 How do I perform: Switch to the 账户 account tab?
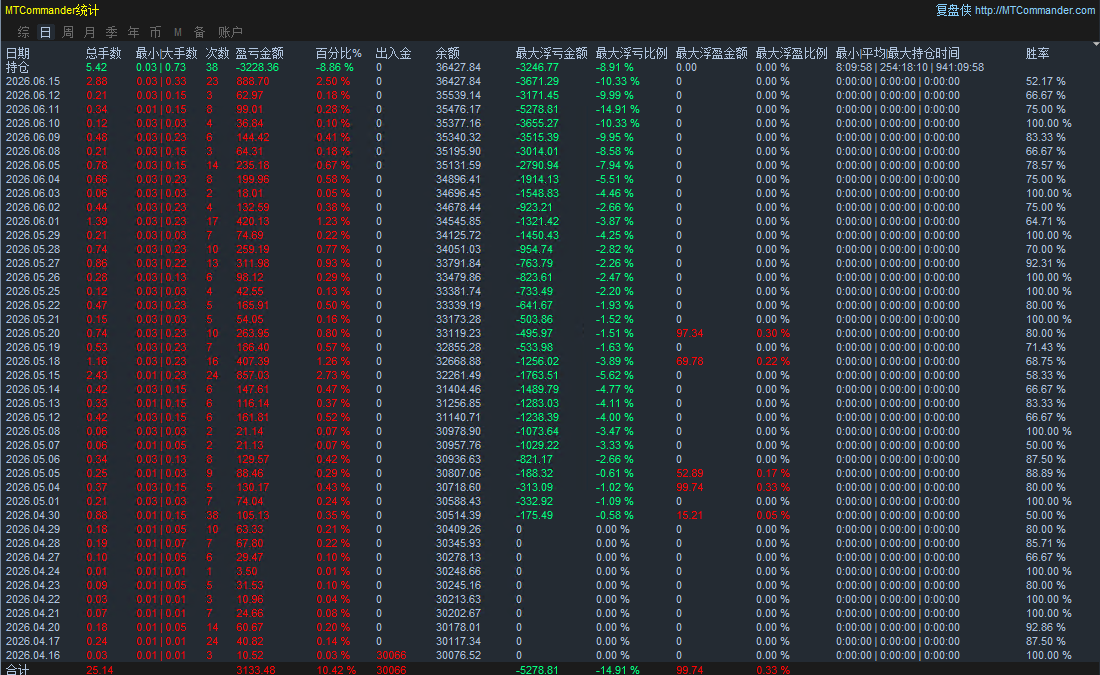pos(230,32)
